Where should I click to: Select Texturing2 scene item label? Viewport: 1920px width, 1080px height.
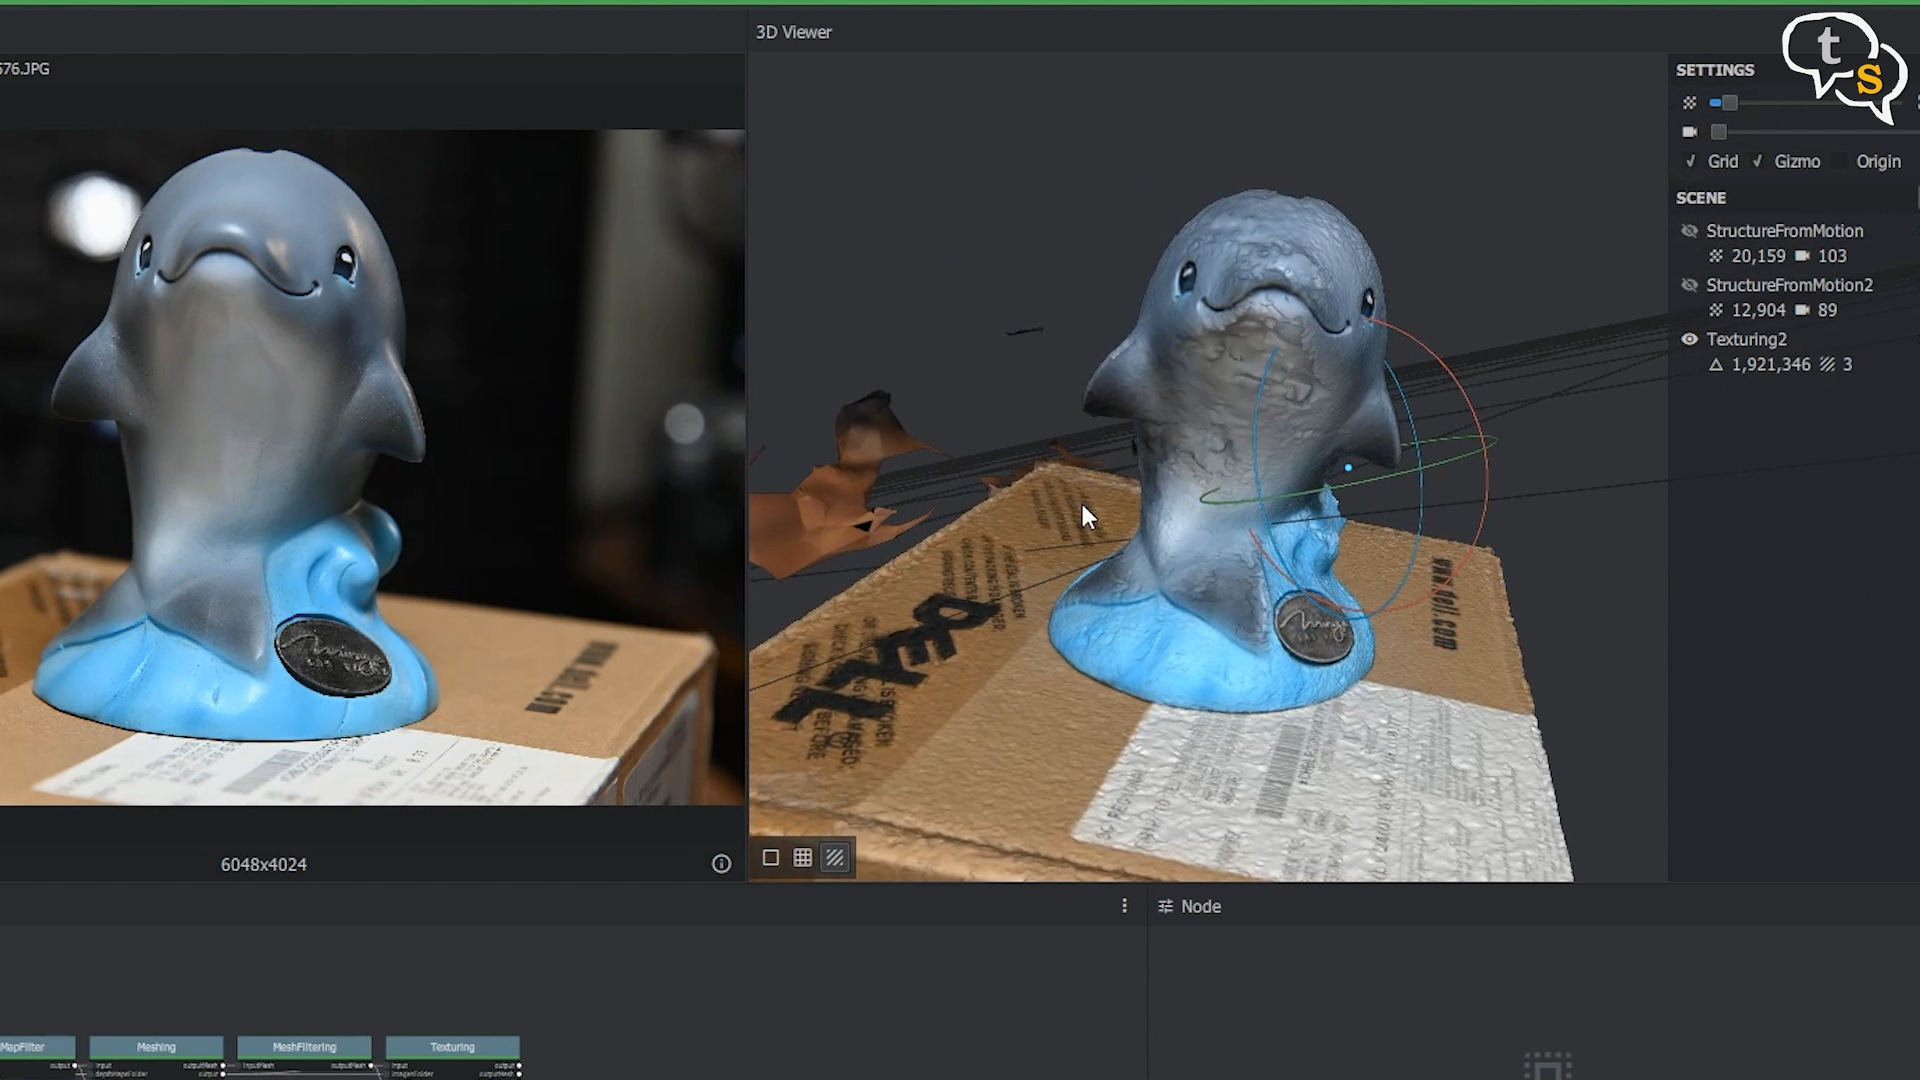coord(1746,339)
